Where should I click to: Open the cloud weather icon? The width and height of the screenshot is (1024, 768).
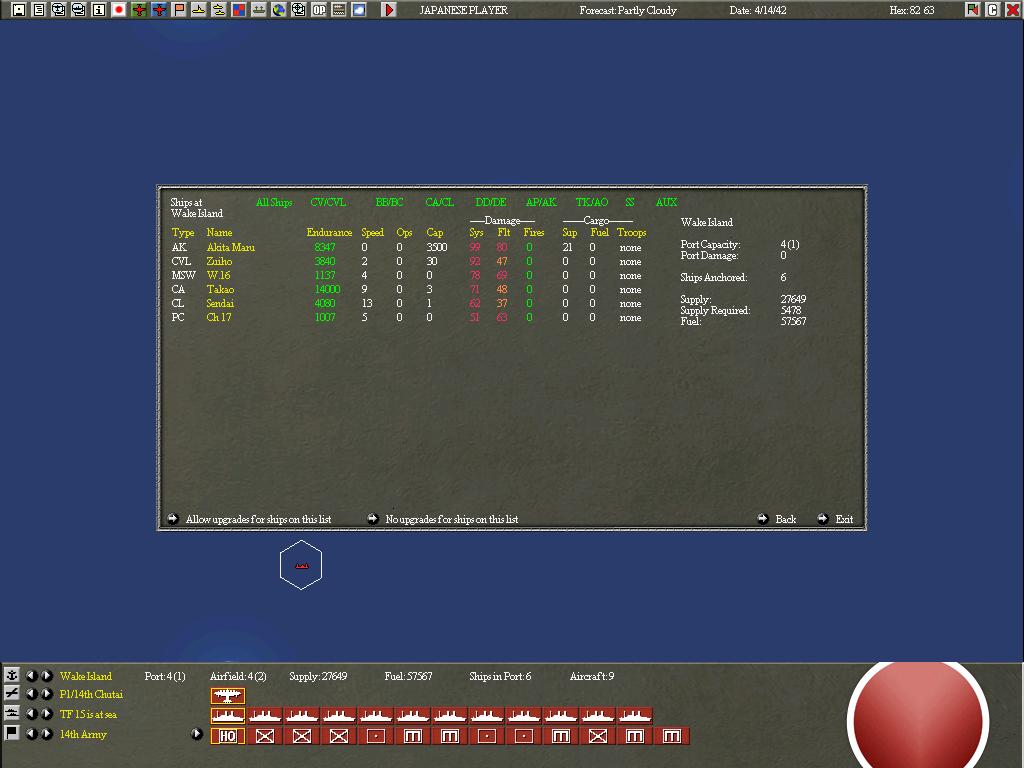[x=359, y=10]
